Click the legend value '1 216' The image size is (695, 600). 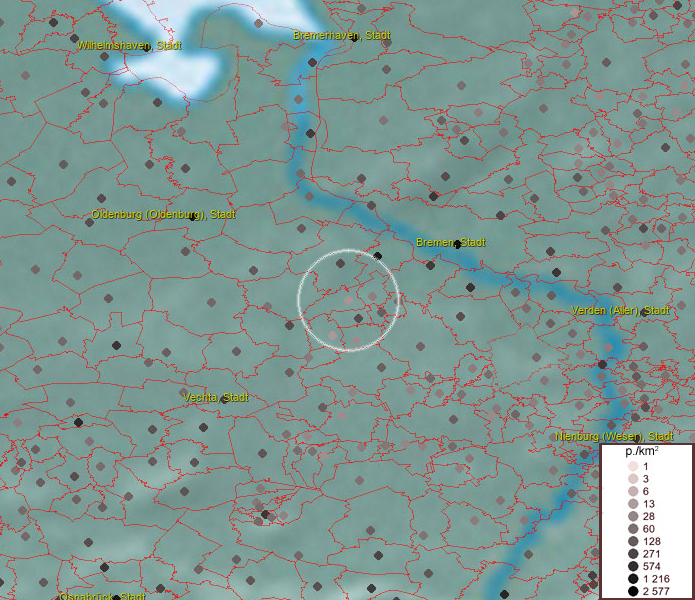pos(656,579)
